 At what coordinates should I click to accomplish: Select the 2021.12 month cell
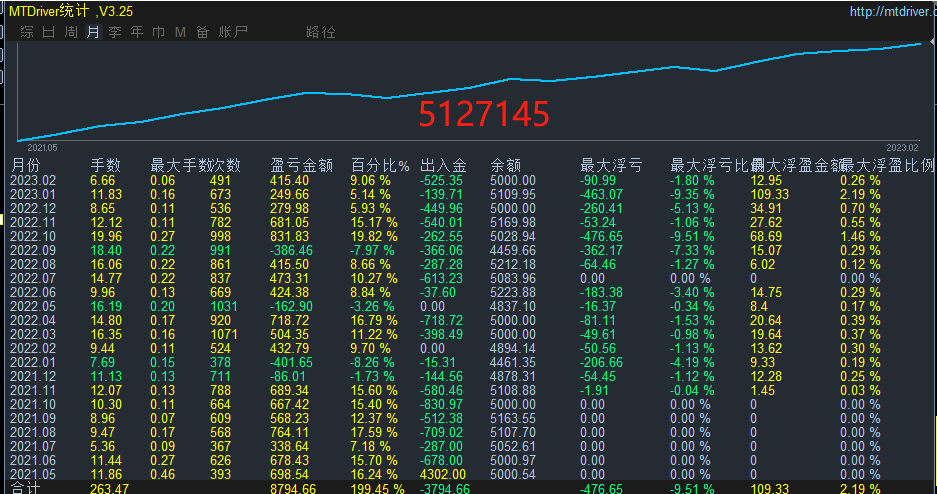pyautogui.click(x=33, y=376)
